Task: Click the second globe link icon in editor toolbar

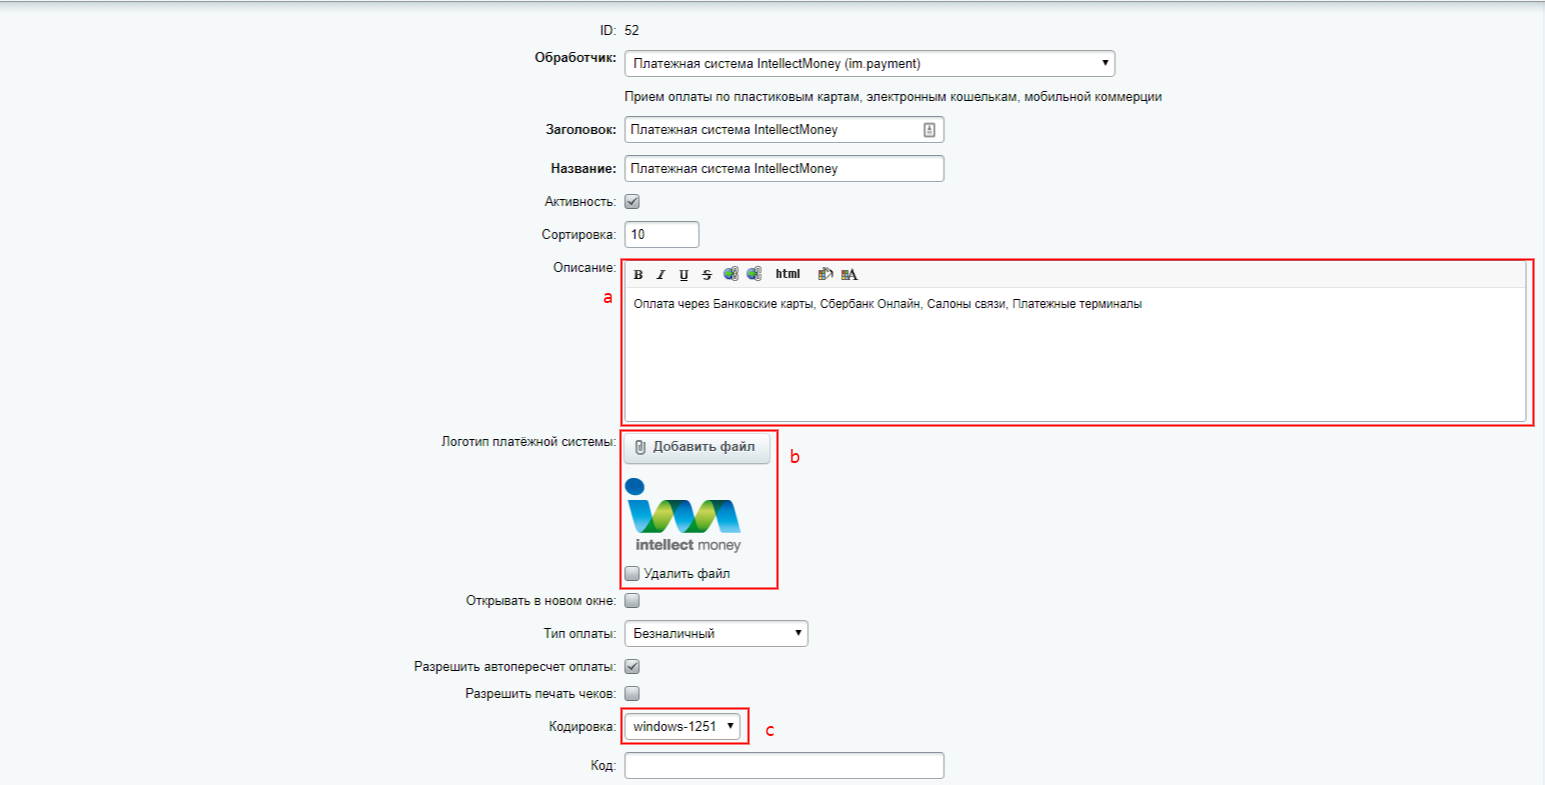Action: coord(754,274)
